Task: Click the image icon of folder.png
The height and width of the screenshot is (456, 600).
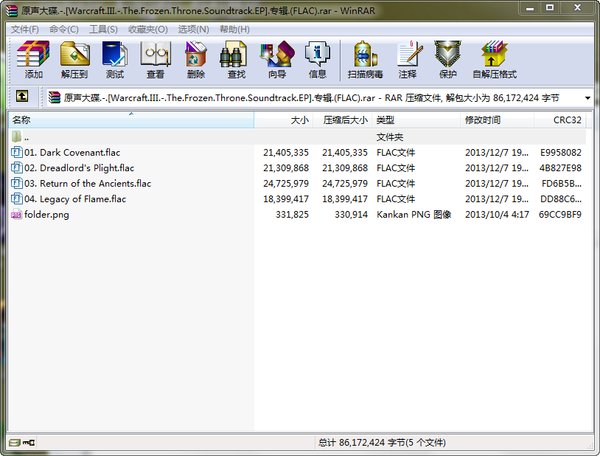Action: [16, 215]
